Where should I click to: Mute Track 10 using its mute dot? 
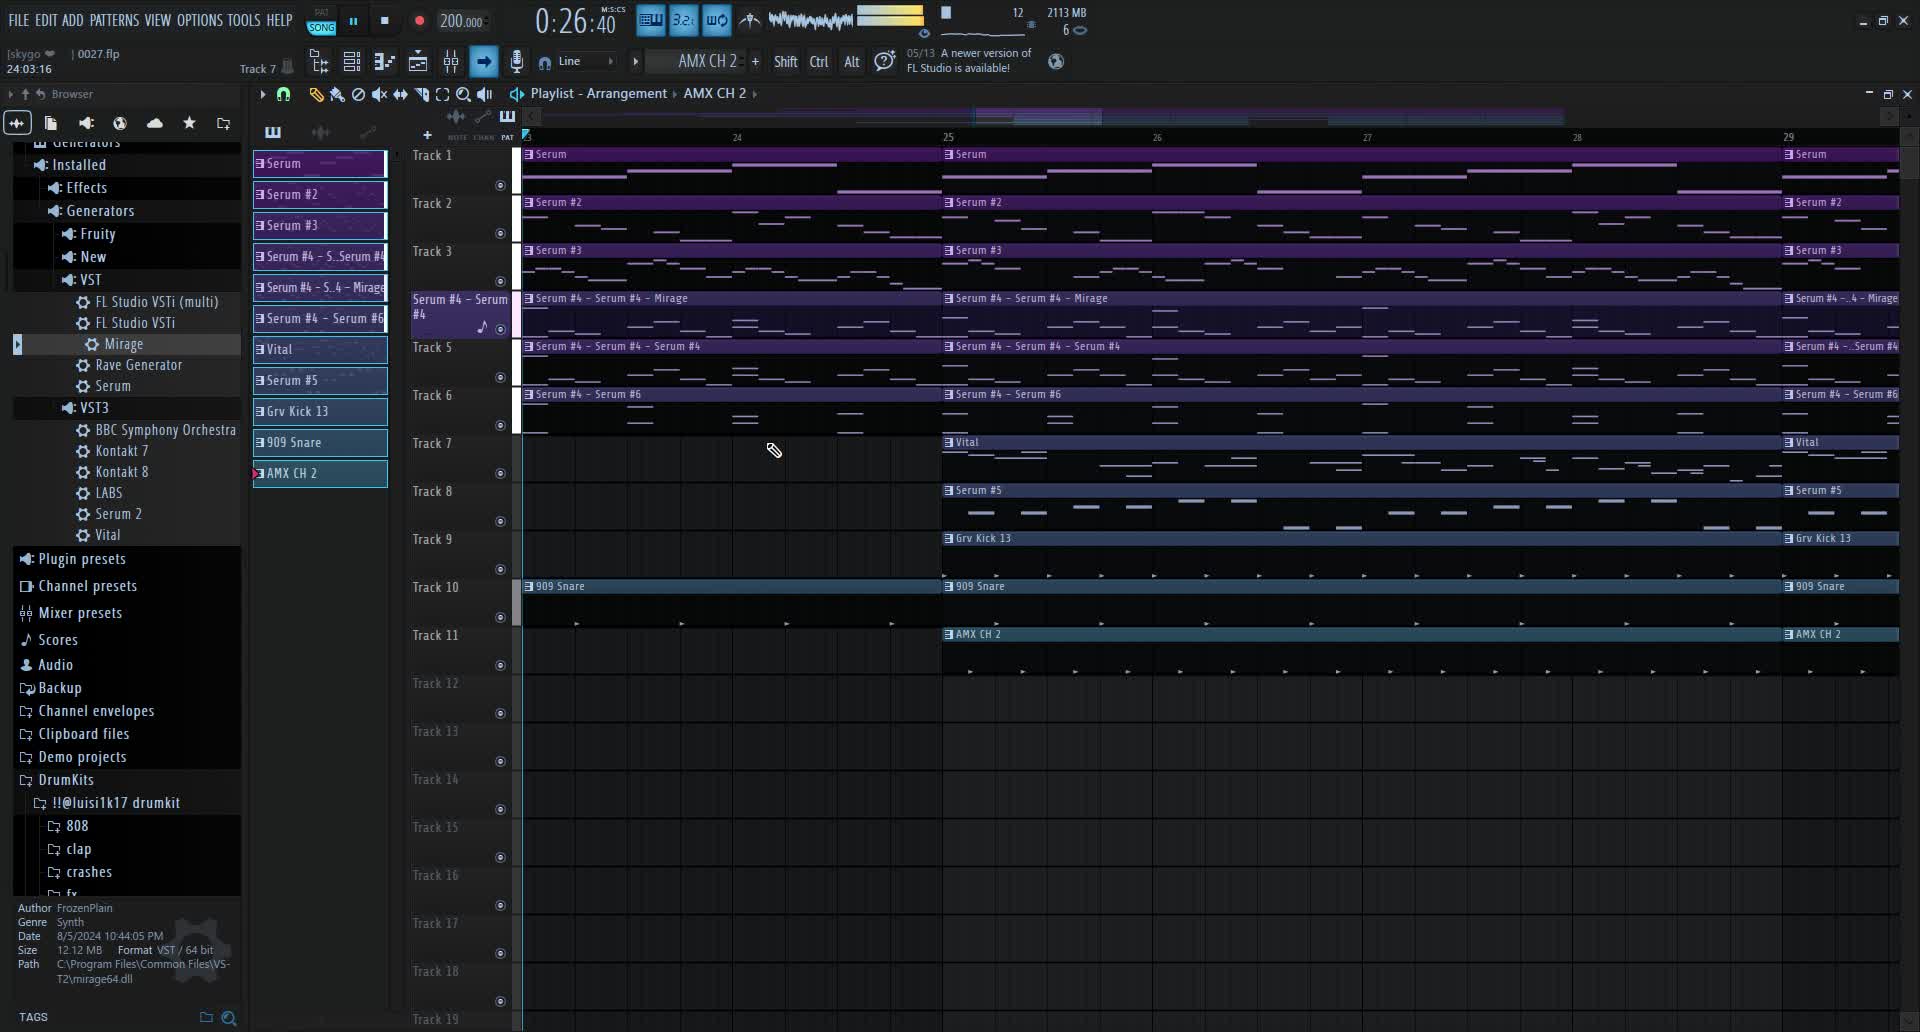click(x=500, y=617)
